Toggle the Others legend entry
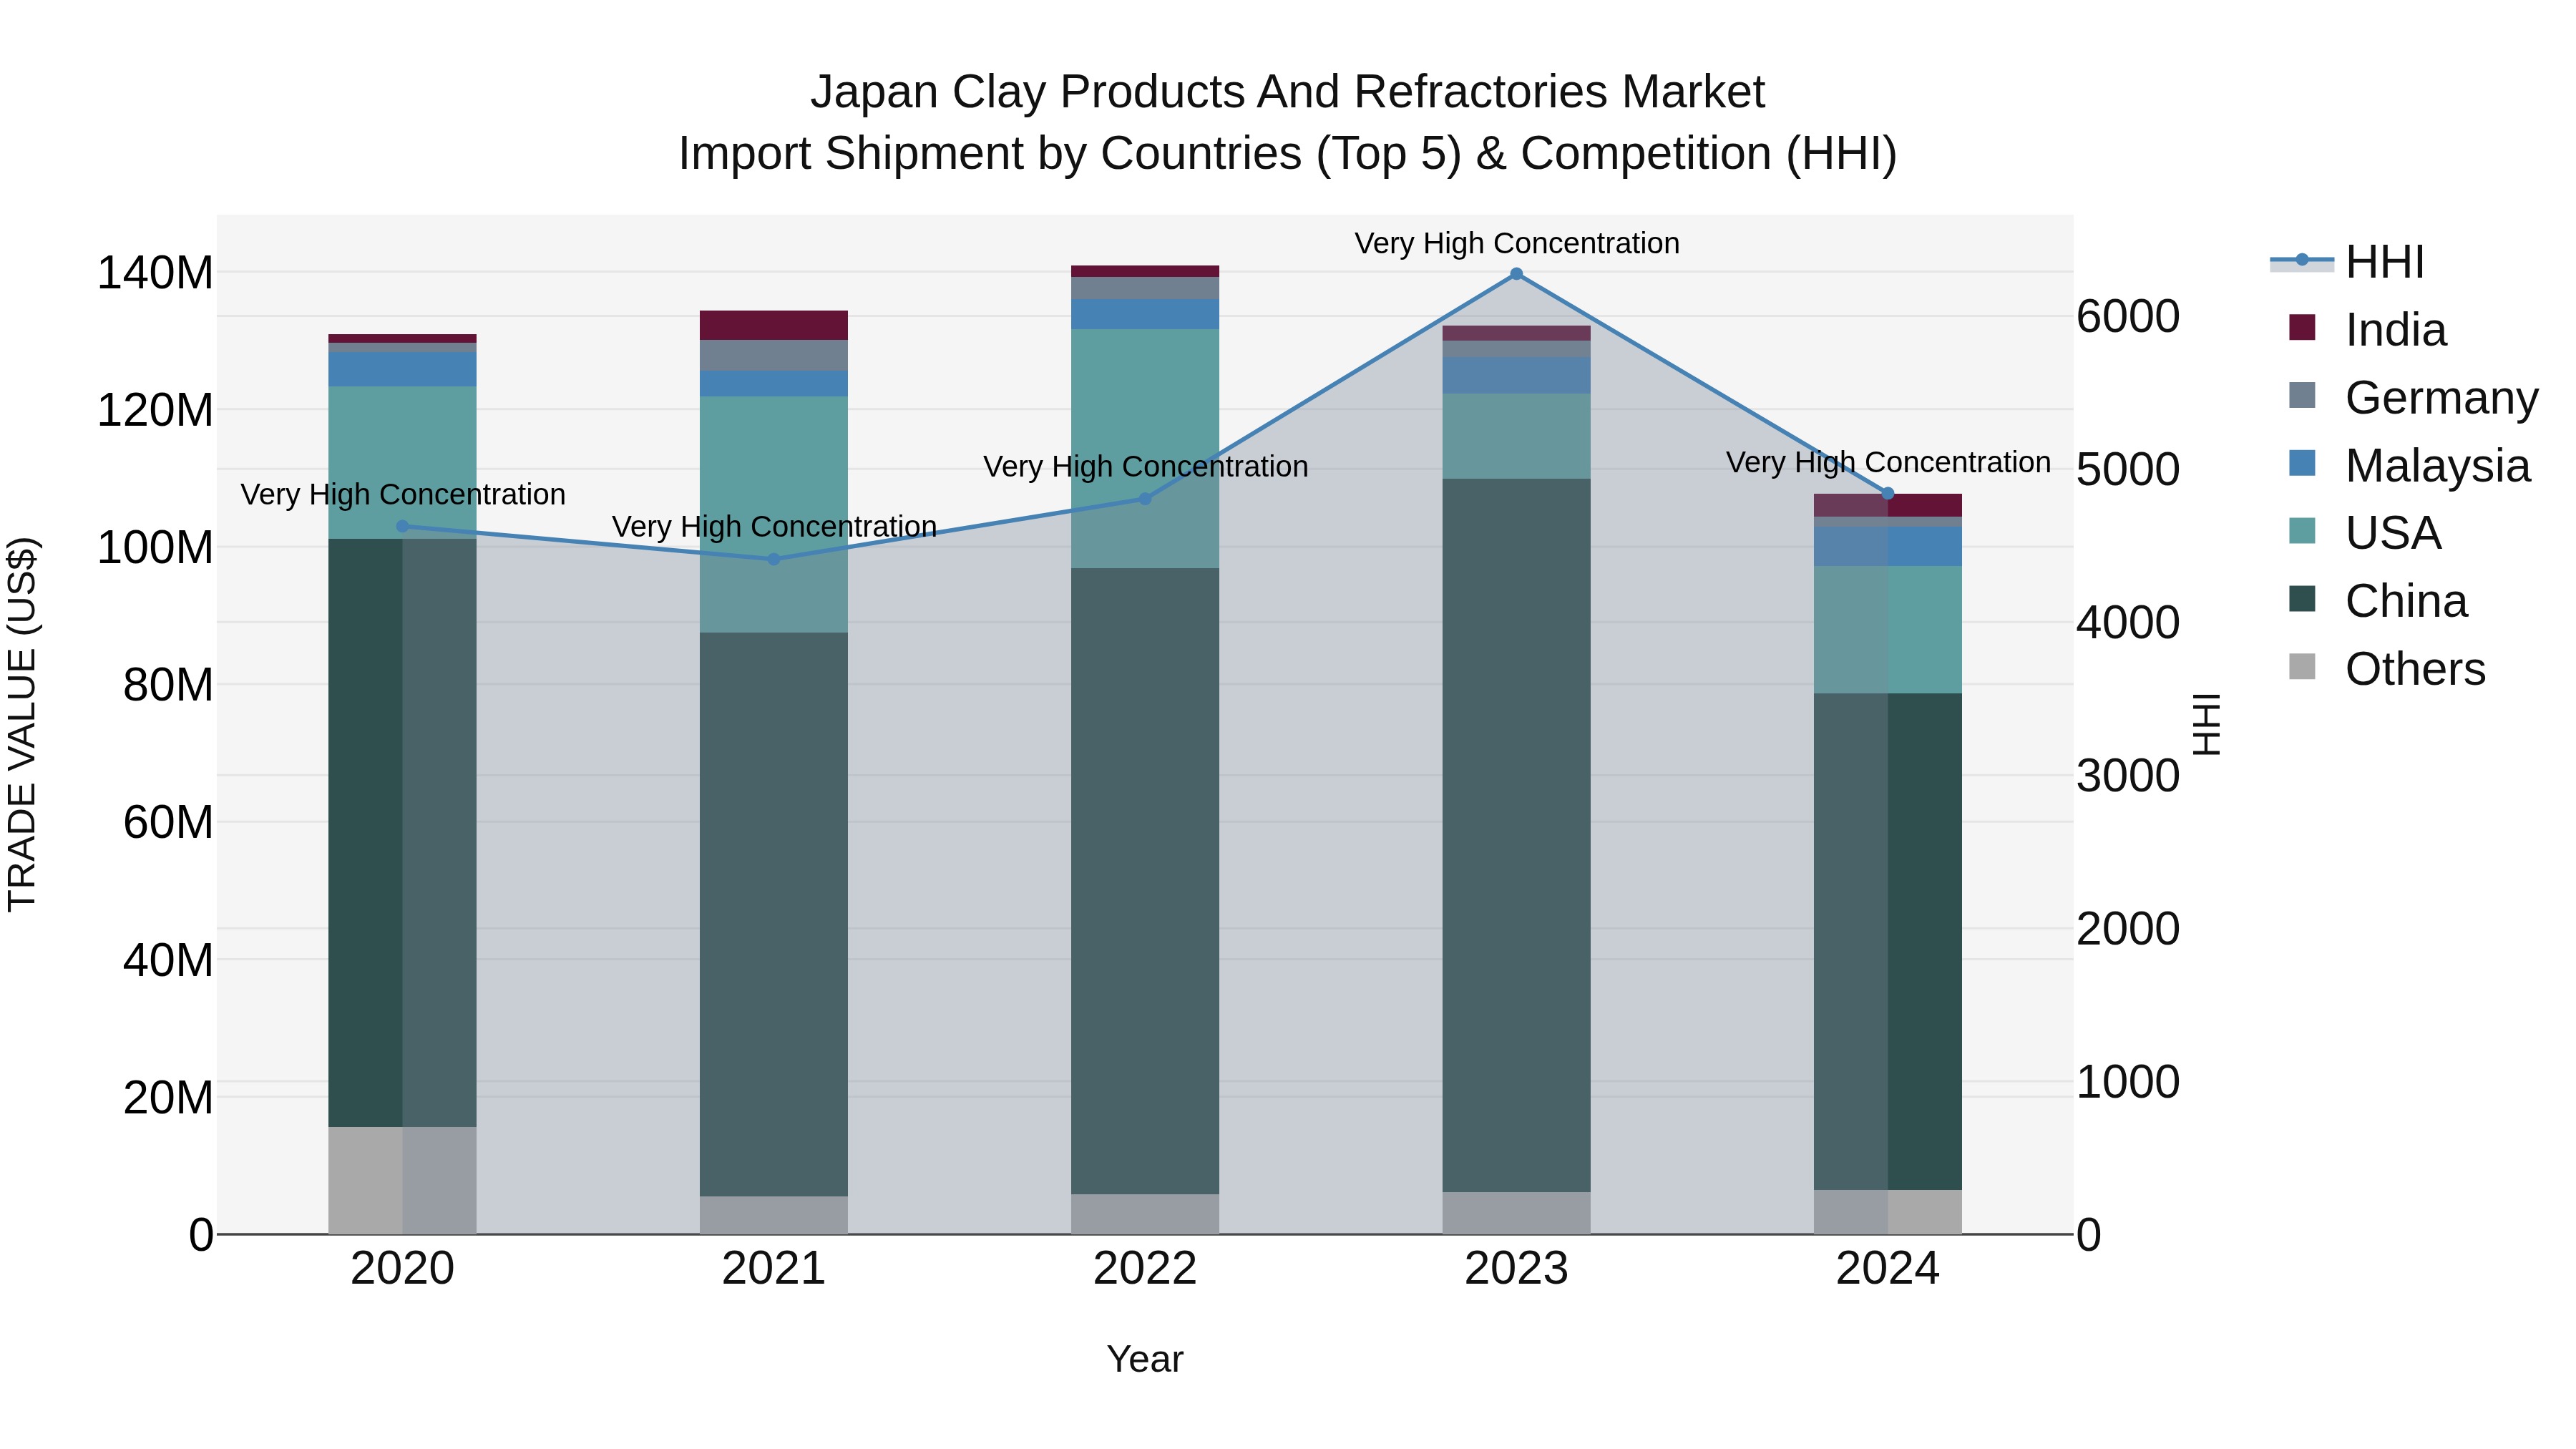Viewport: 2576px width, 1449px height. [x=2387, y=669]
